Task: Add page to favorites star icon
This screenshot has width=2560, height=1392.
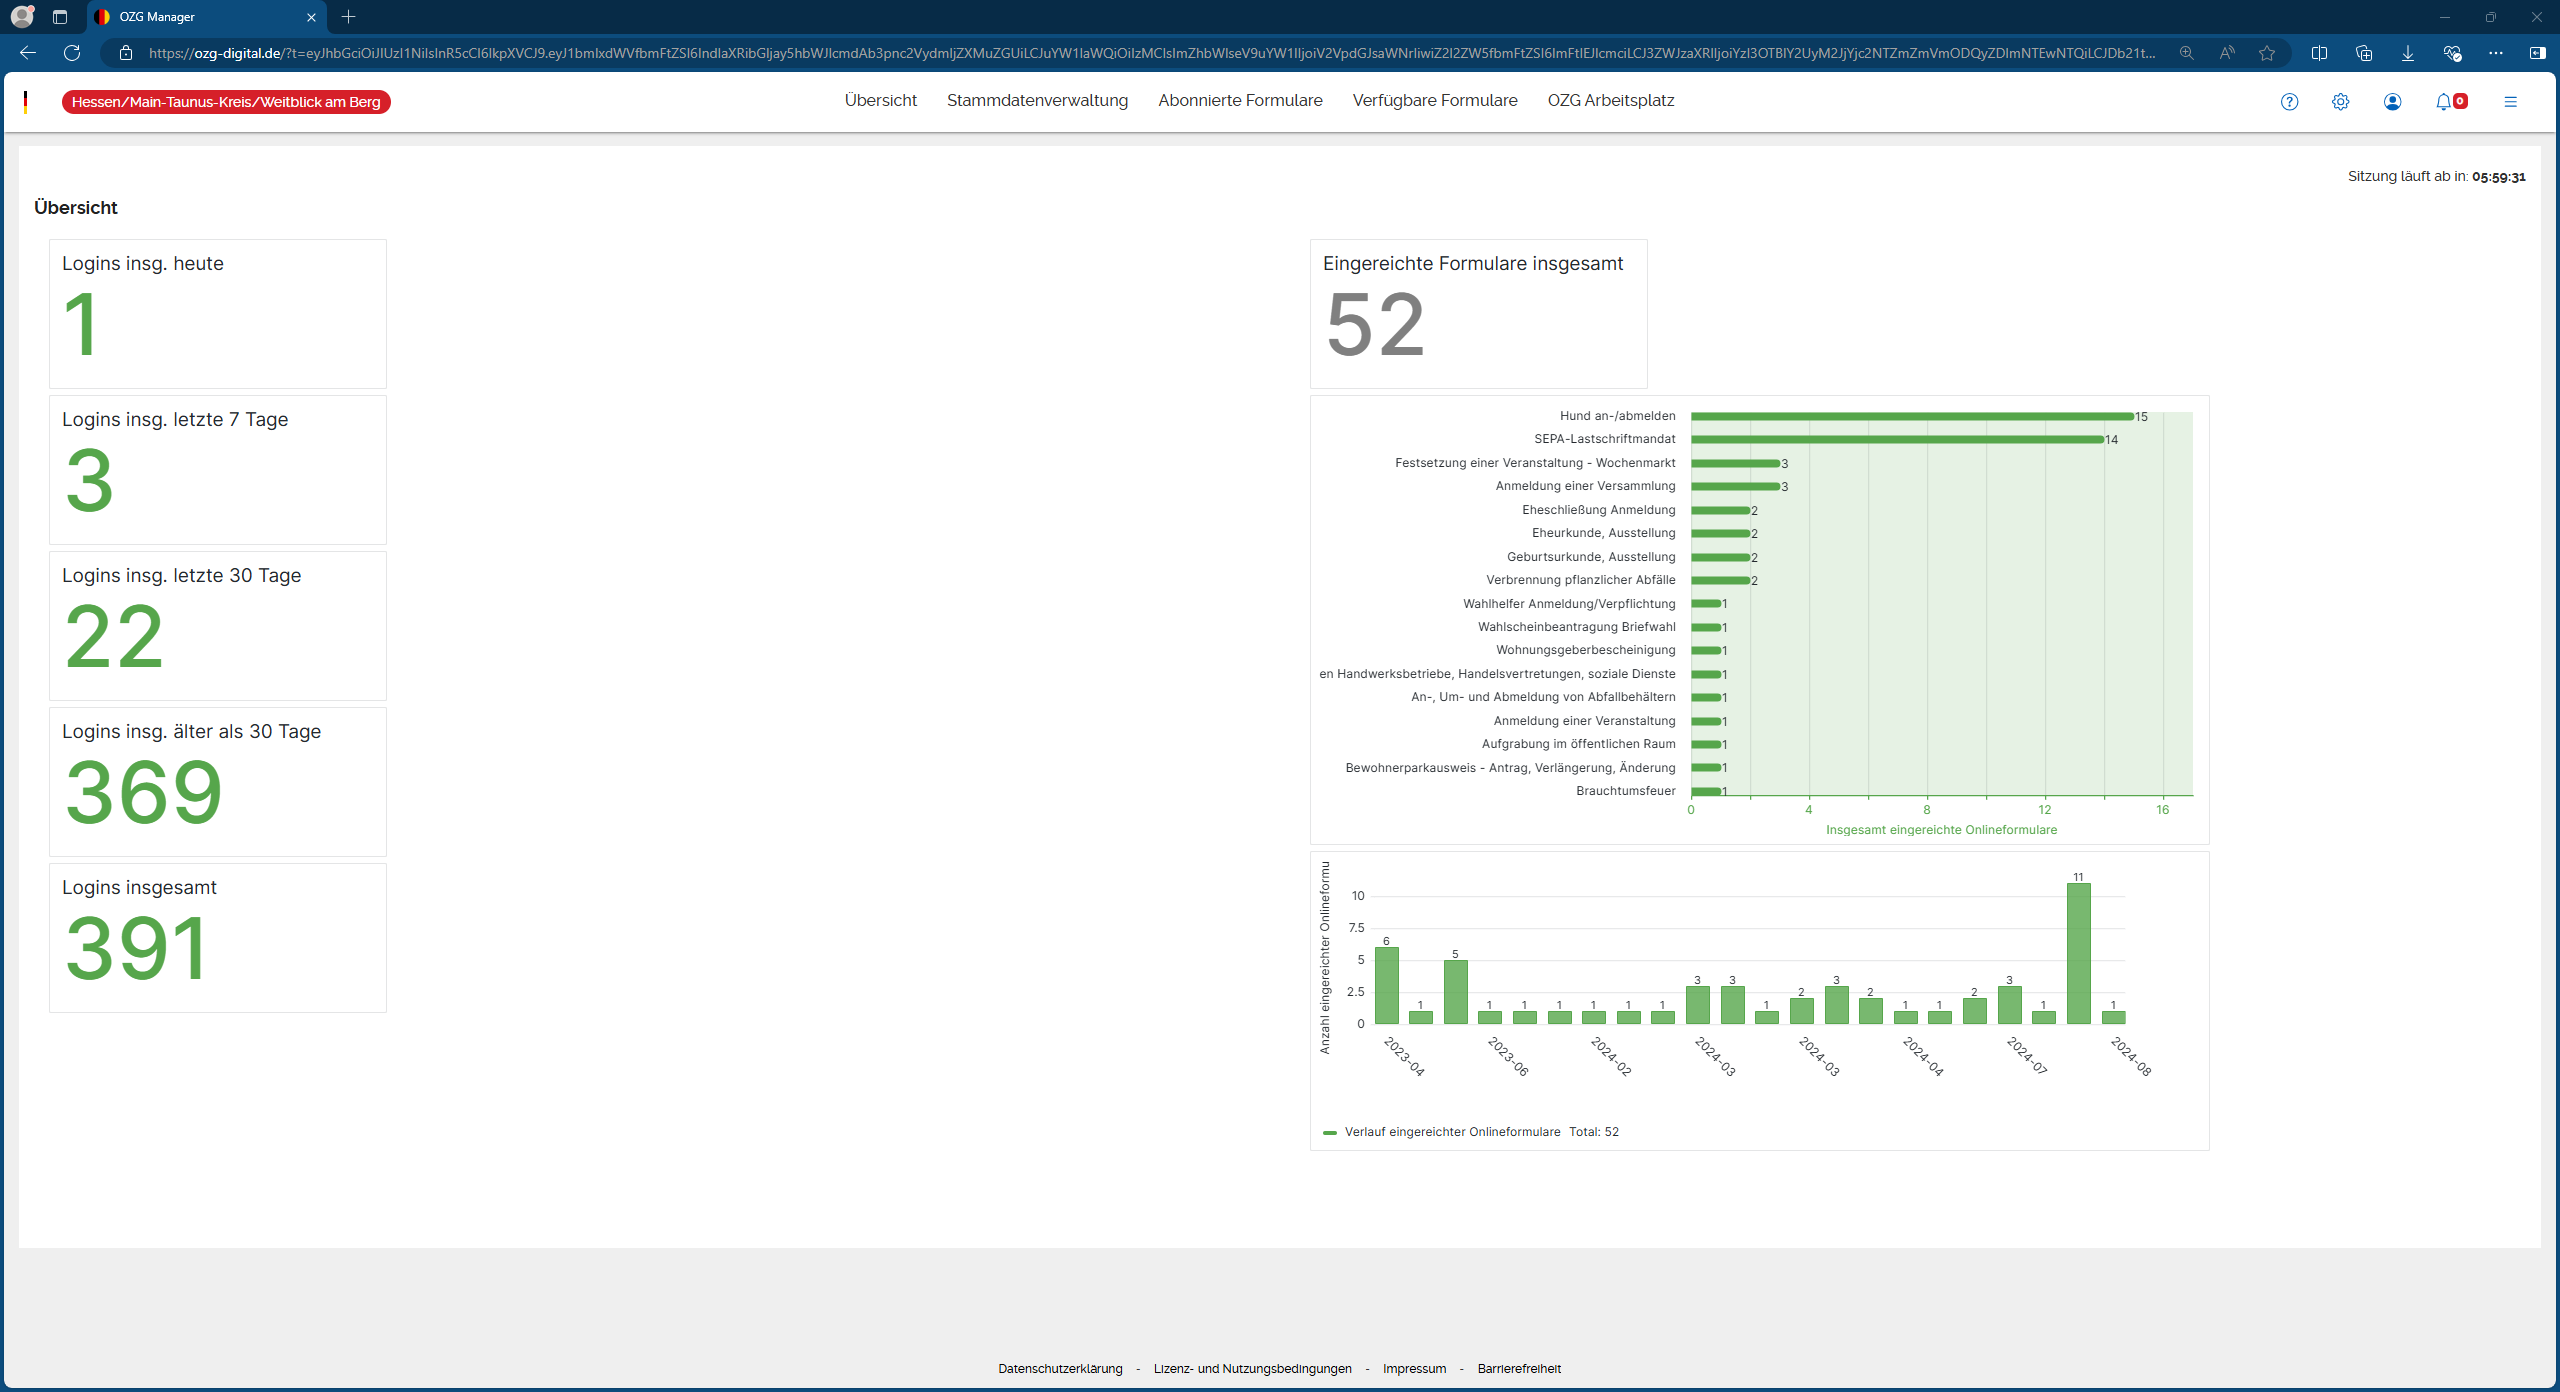Action: [2267, 53]
